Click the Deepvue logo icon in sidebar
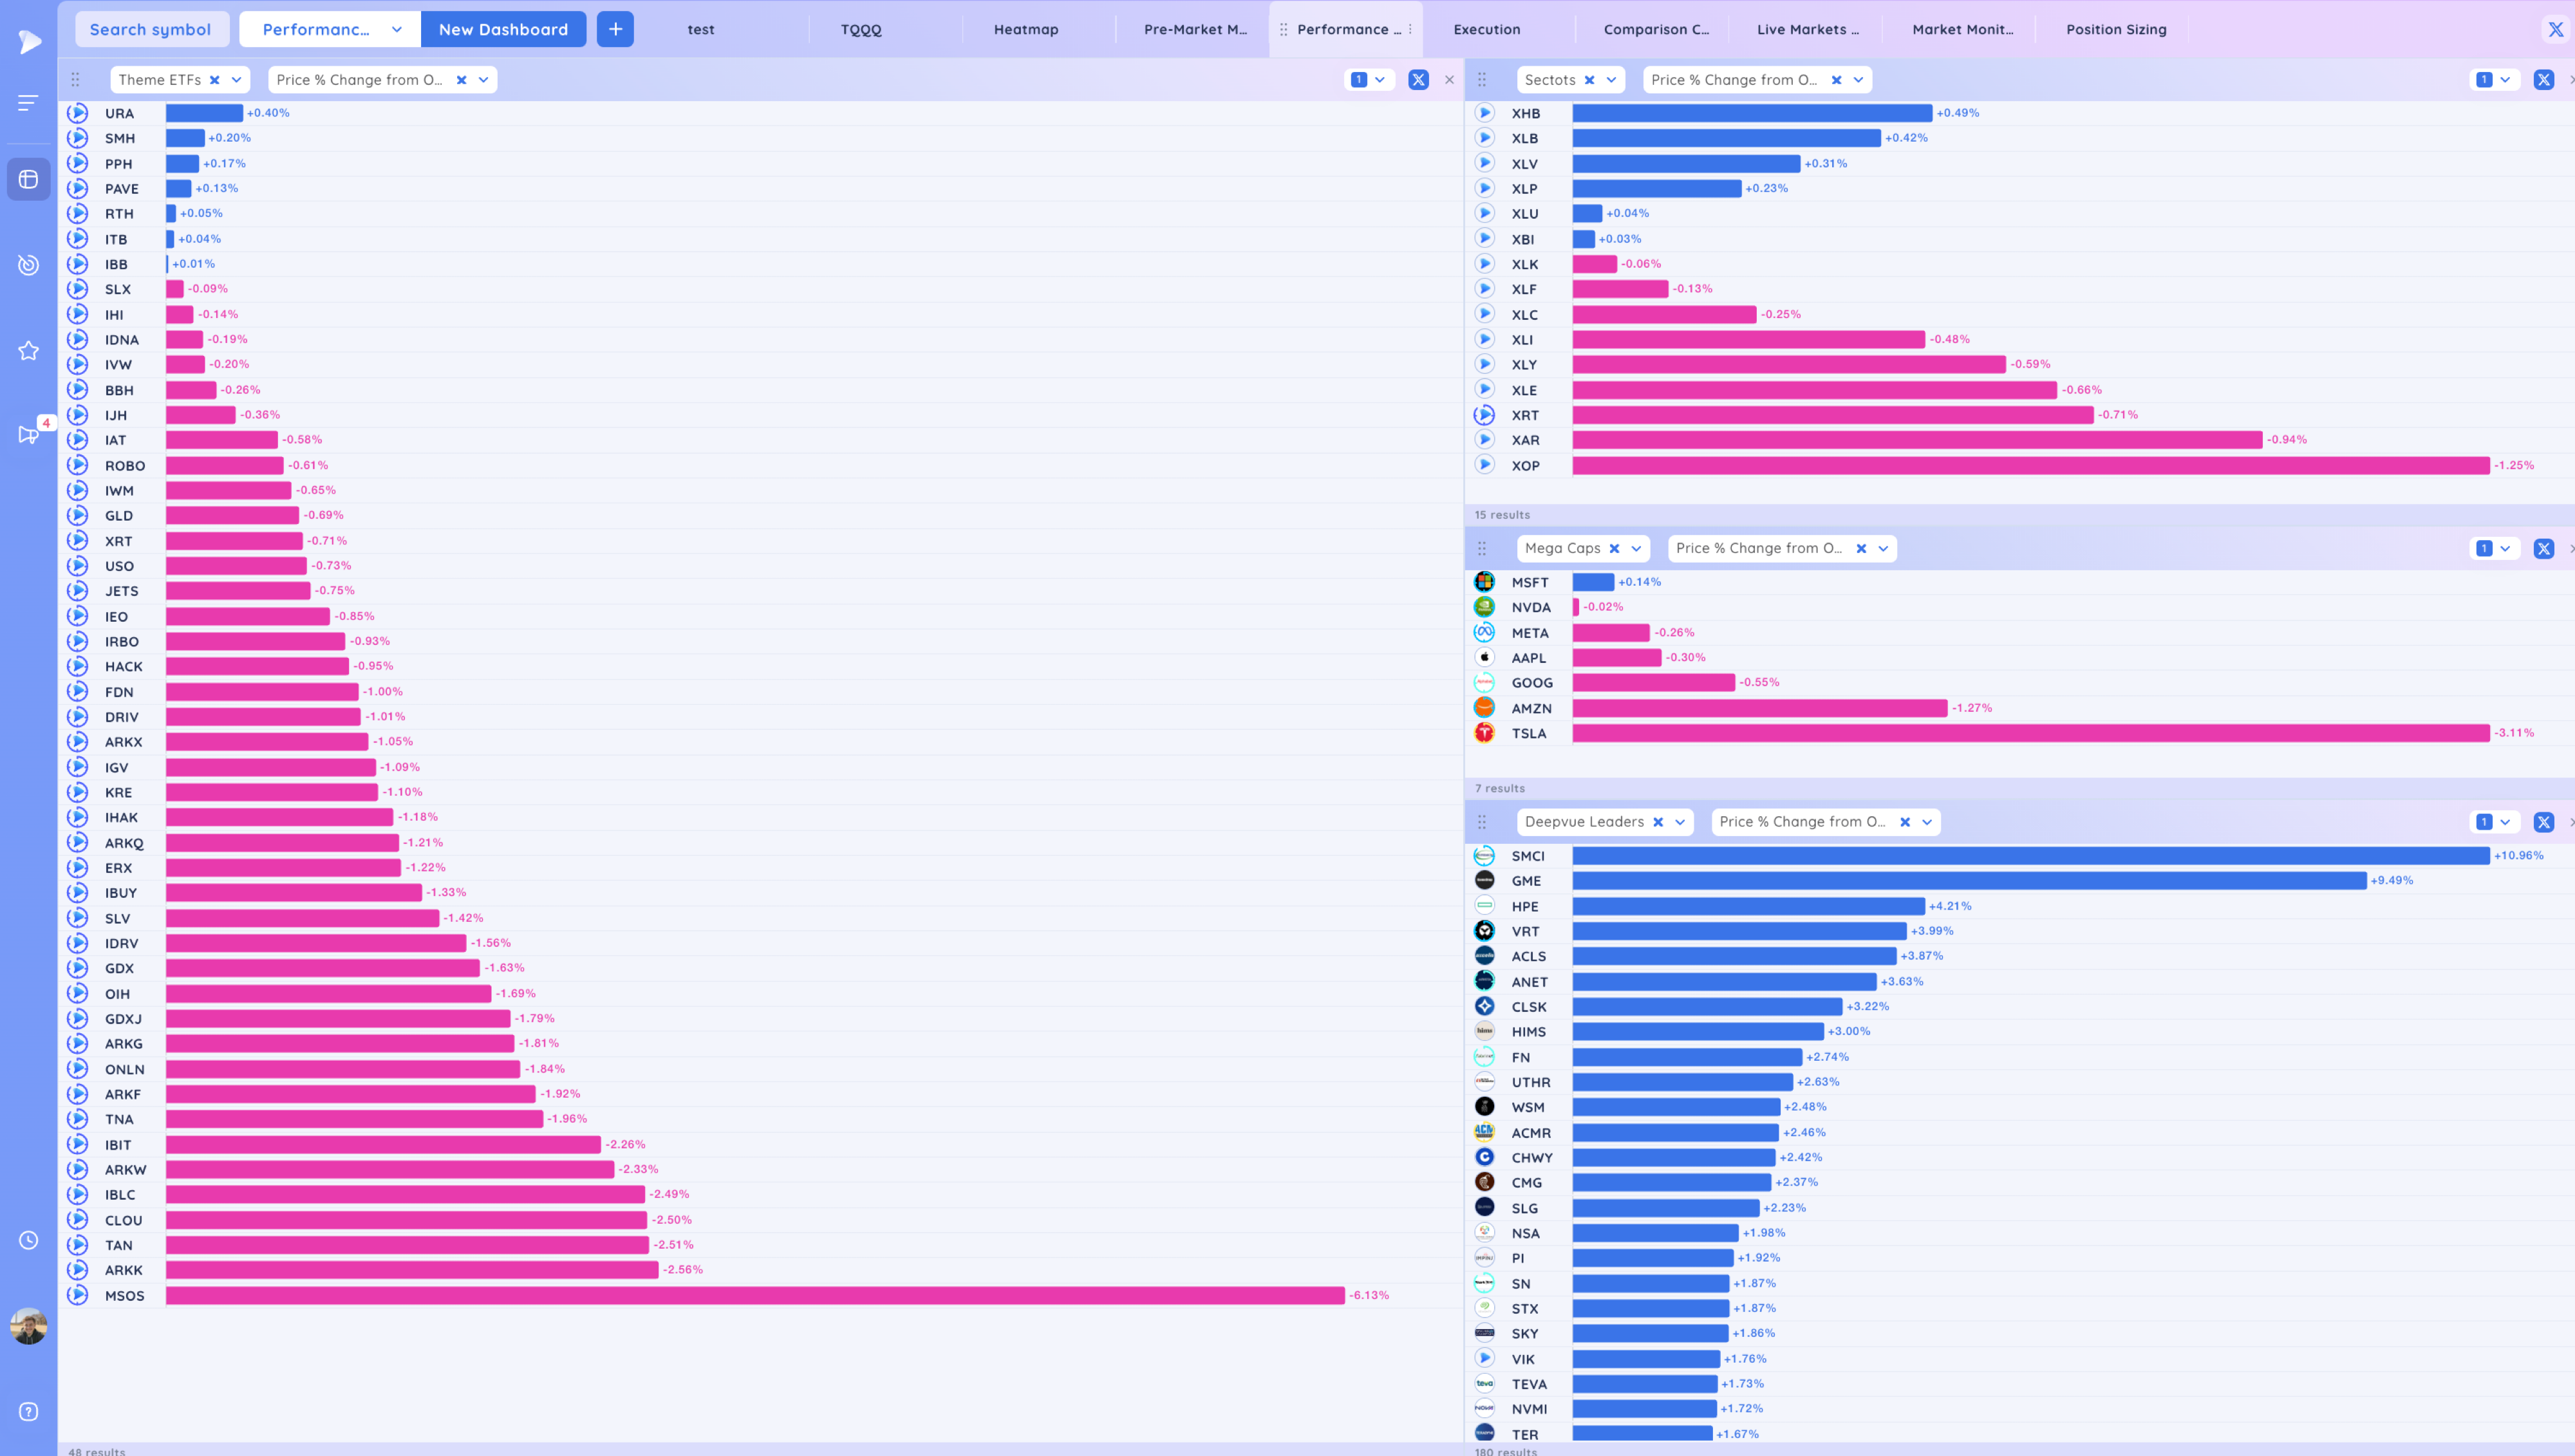The width and height of the screenshot is (2575, 1456). click(29, 41)
